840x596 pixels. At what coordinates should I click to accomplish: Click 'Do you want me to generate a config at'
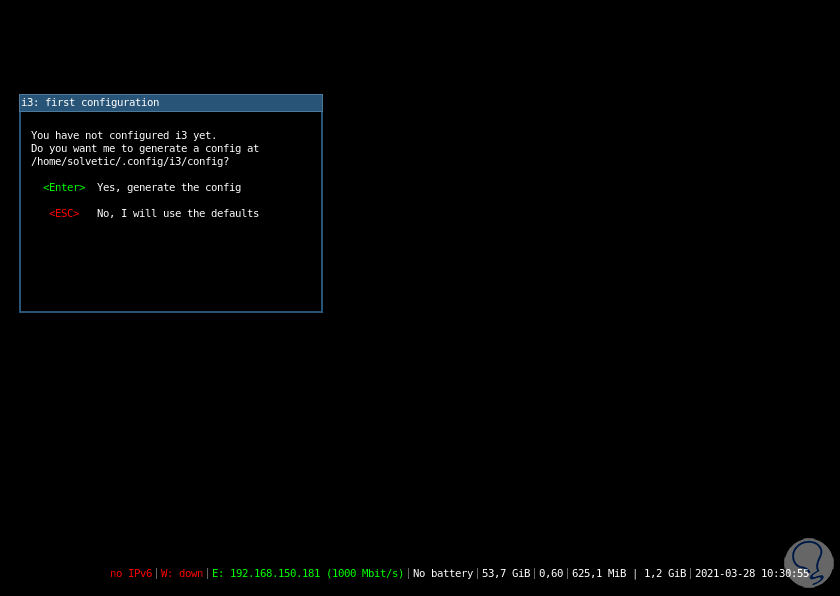pos(145,148)
